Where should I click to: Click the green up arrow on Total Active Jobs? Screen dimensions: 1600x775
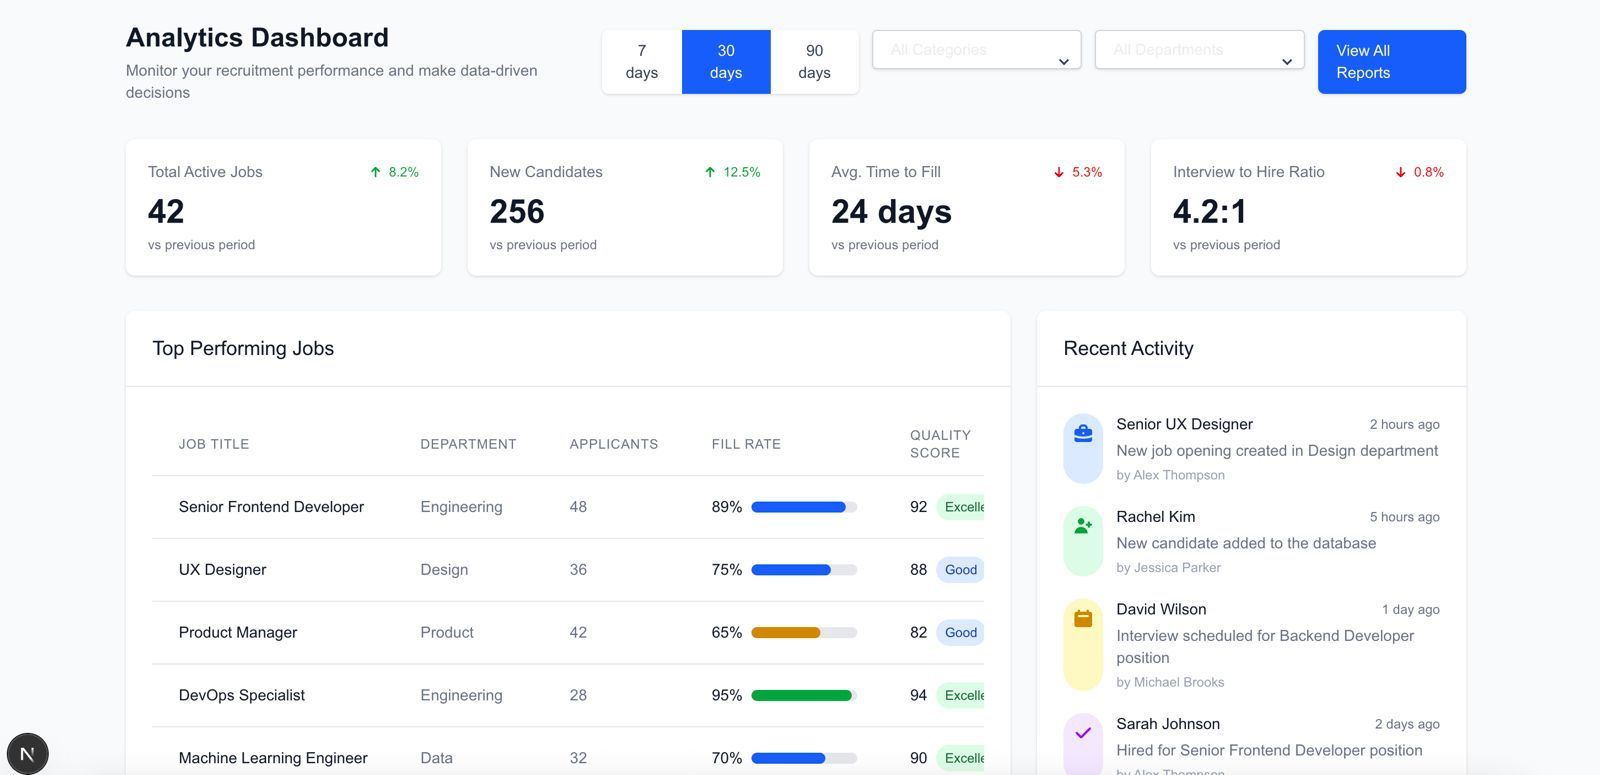pos(376,172)
